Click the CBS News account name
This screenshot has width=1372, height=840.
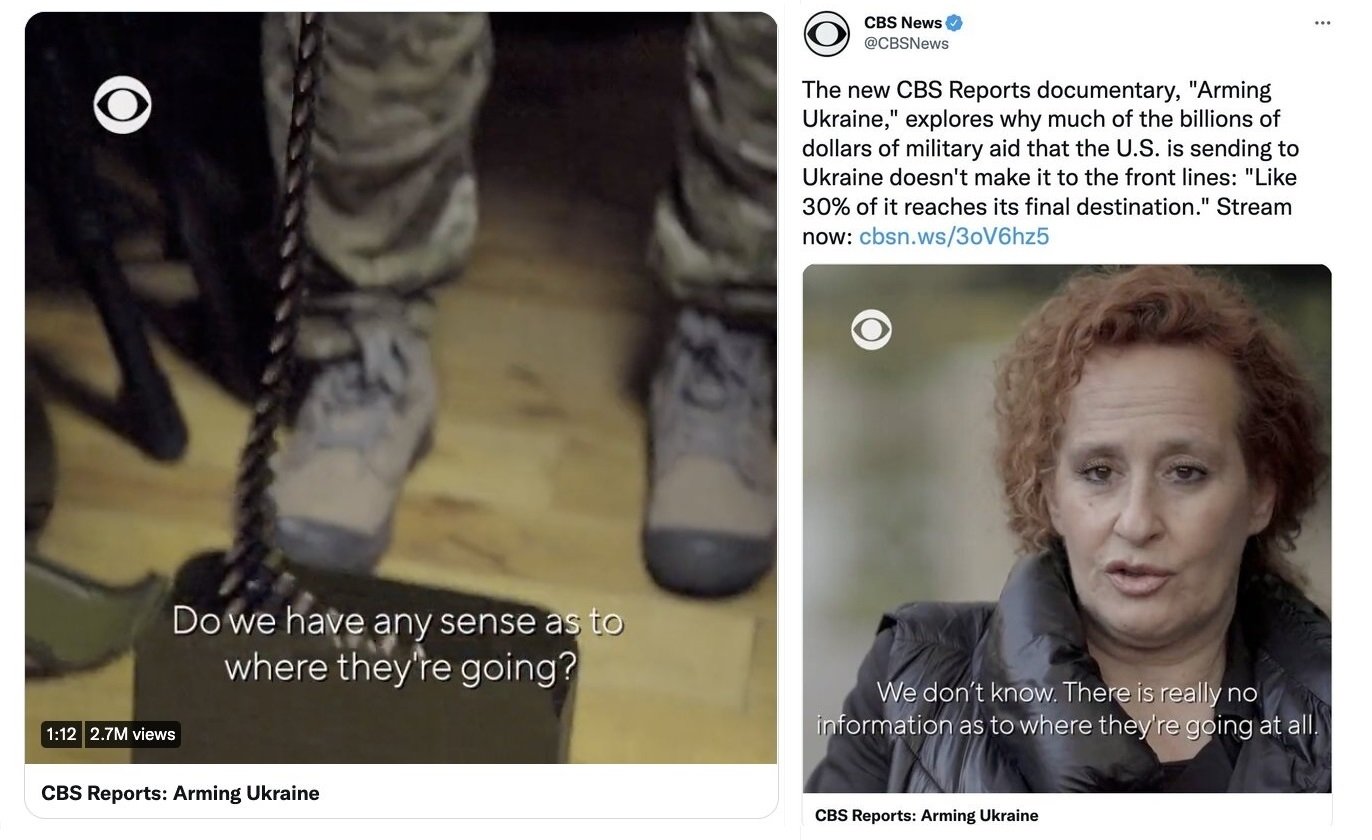903,23
